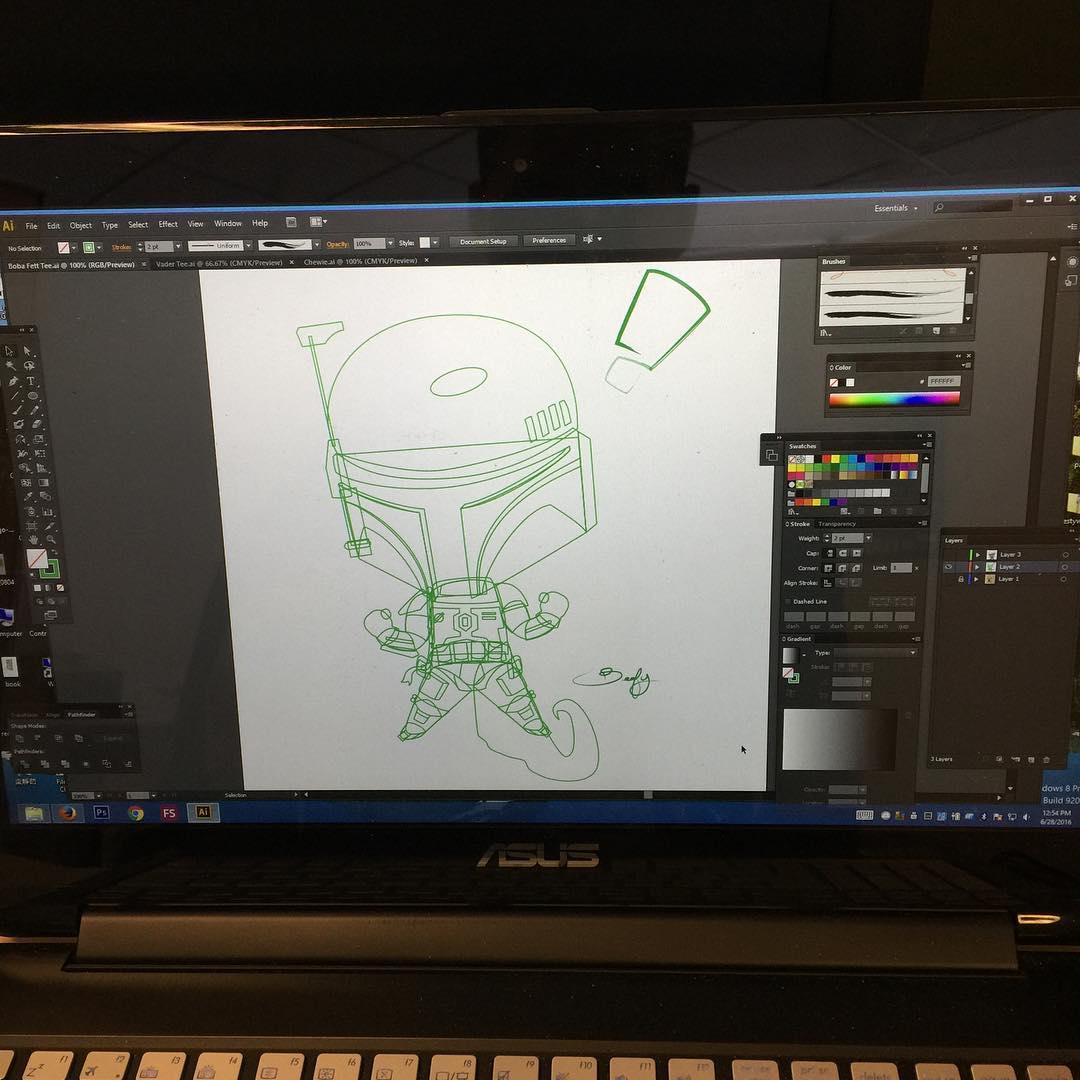Open the Window menu
This screenshot has height=1080, width=1080.
(x=228, y=223)
